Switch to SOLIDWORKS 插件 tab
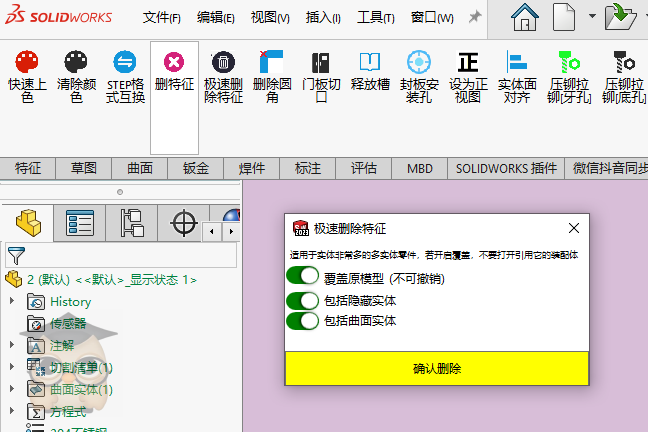This screenshot has height=432, width=648. [x=506, y=168]
